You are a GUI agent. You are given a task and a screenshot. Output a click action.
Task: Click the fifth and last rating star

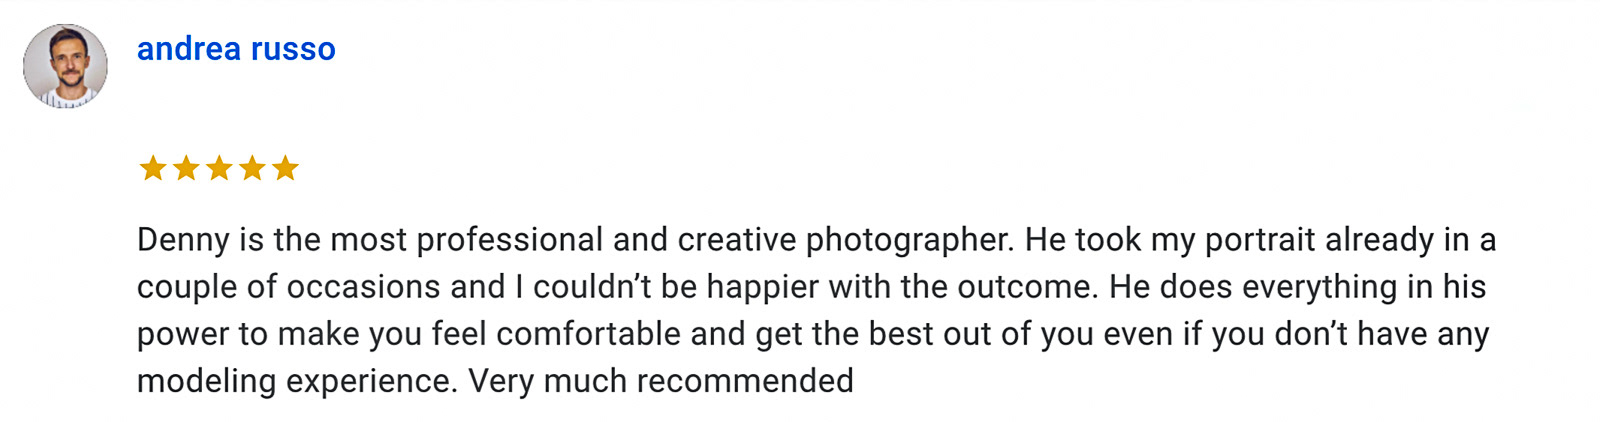tap(285, 168)
